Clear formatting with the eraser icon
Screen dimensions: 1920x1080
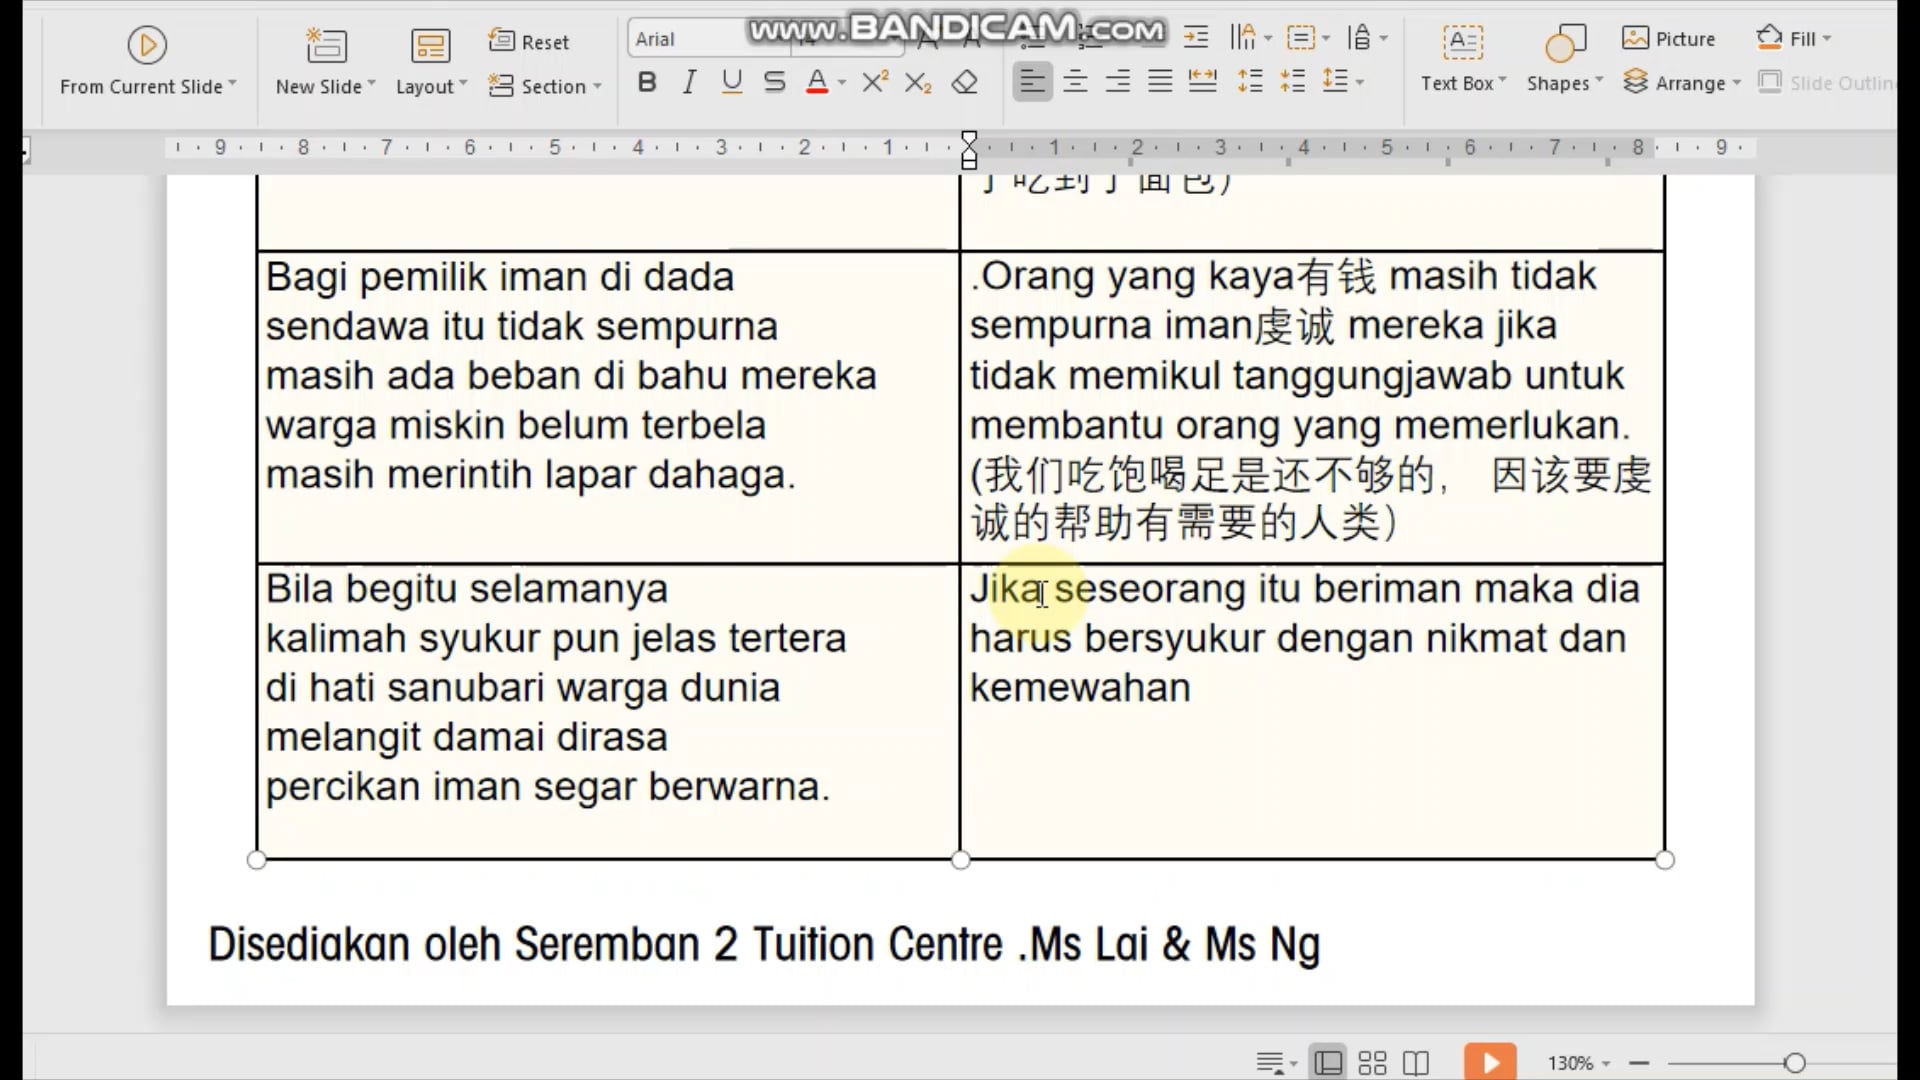[x=964, y=82]
